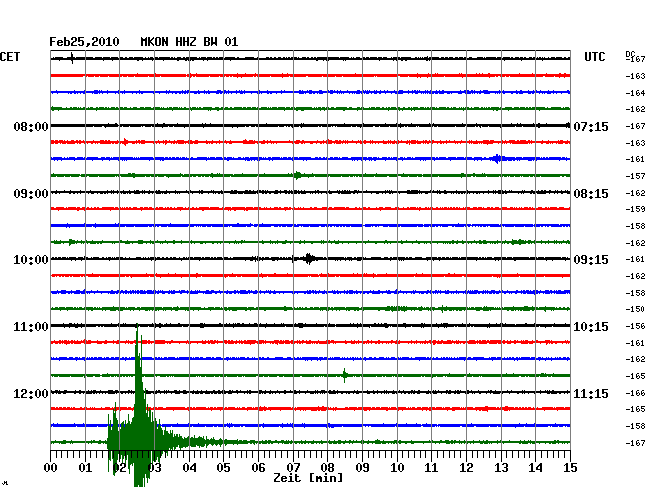This screenshot has height=494, width=650.
Task: Click the DC offset value -164
Action: pos(635,93)
